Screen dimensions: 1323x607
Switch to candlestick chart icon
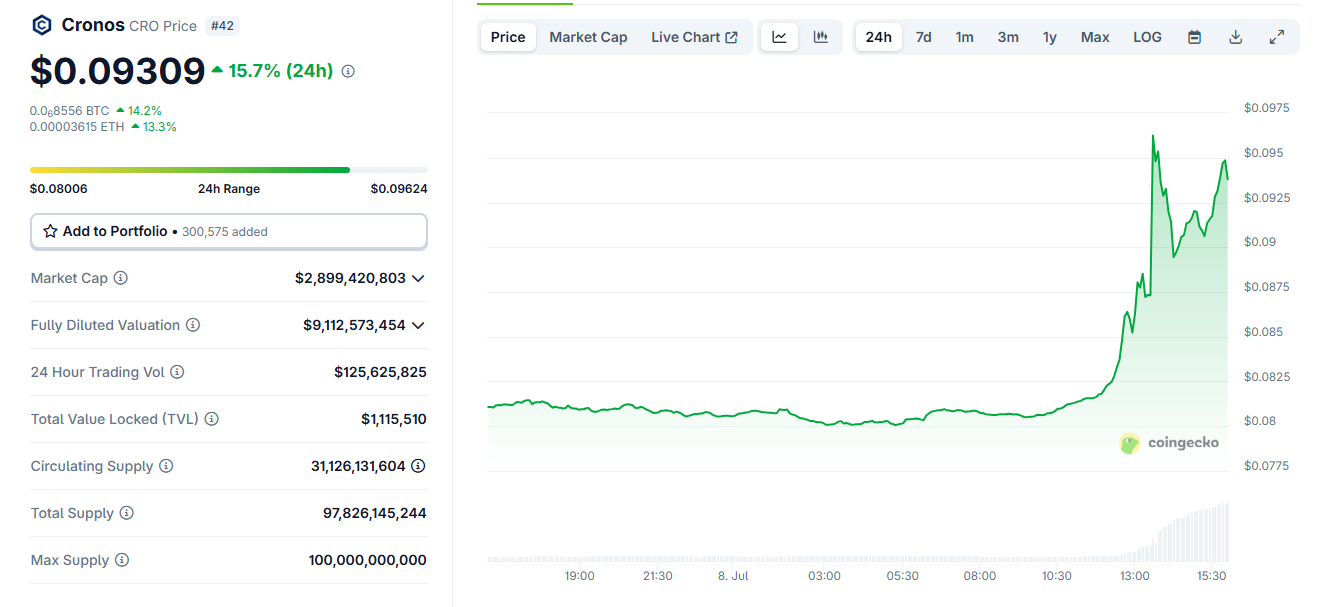821,37
